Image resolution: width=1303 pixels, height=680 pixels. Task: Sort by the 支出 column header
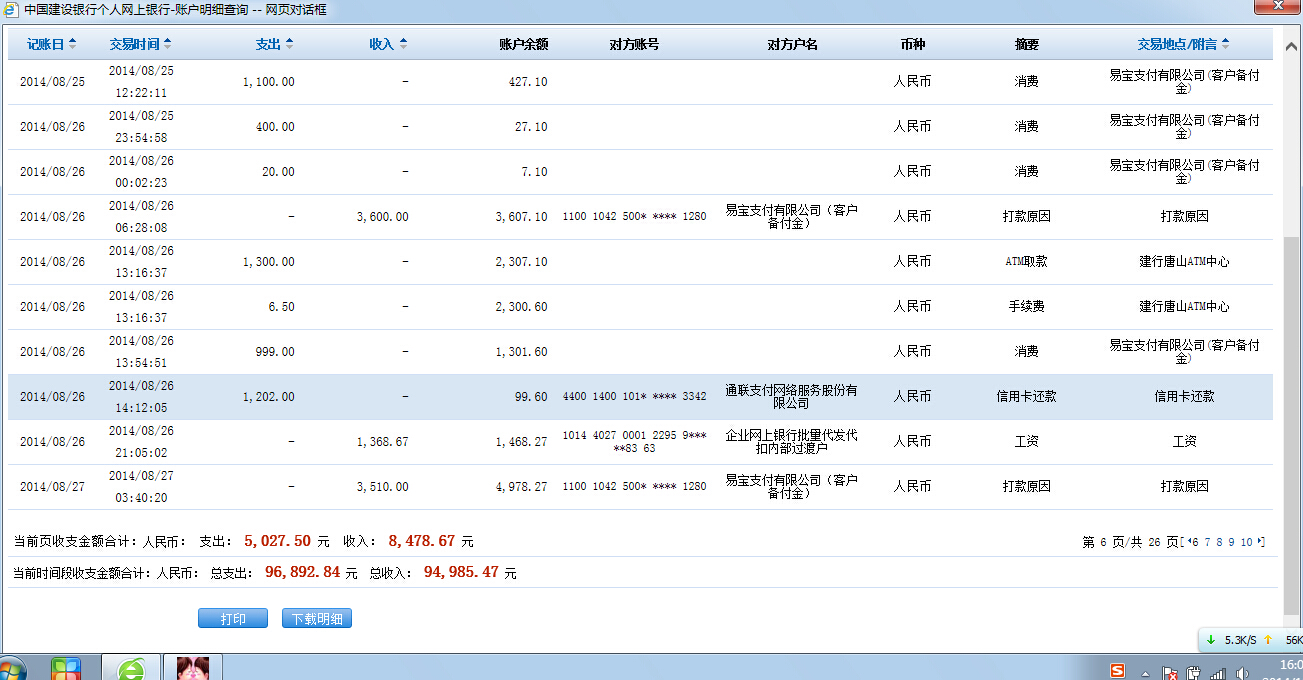[274, 44]
